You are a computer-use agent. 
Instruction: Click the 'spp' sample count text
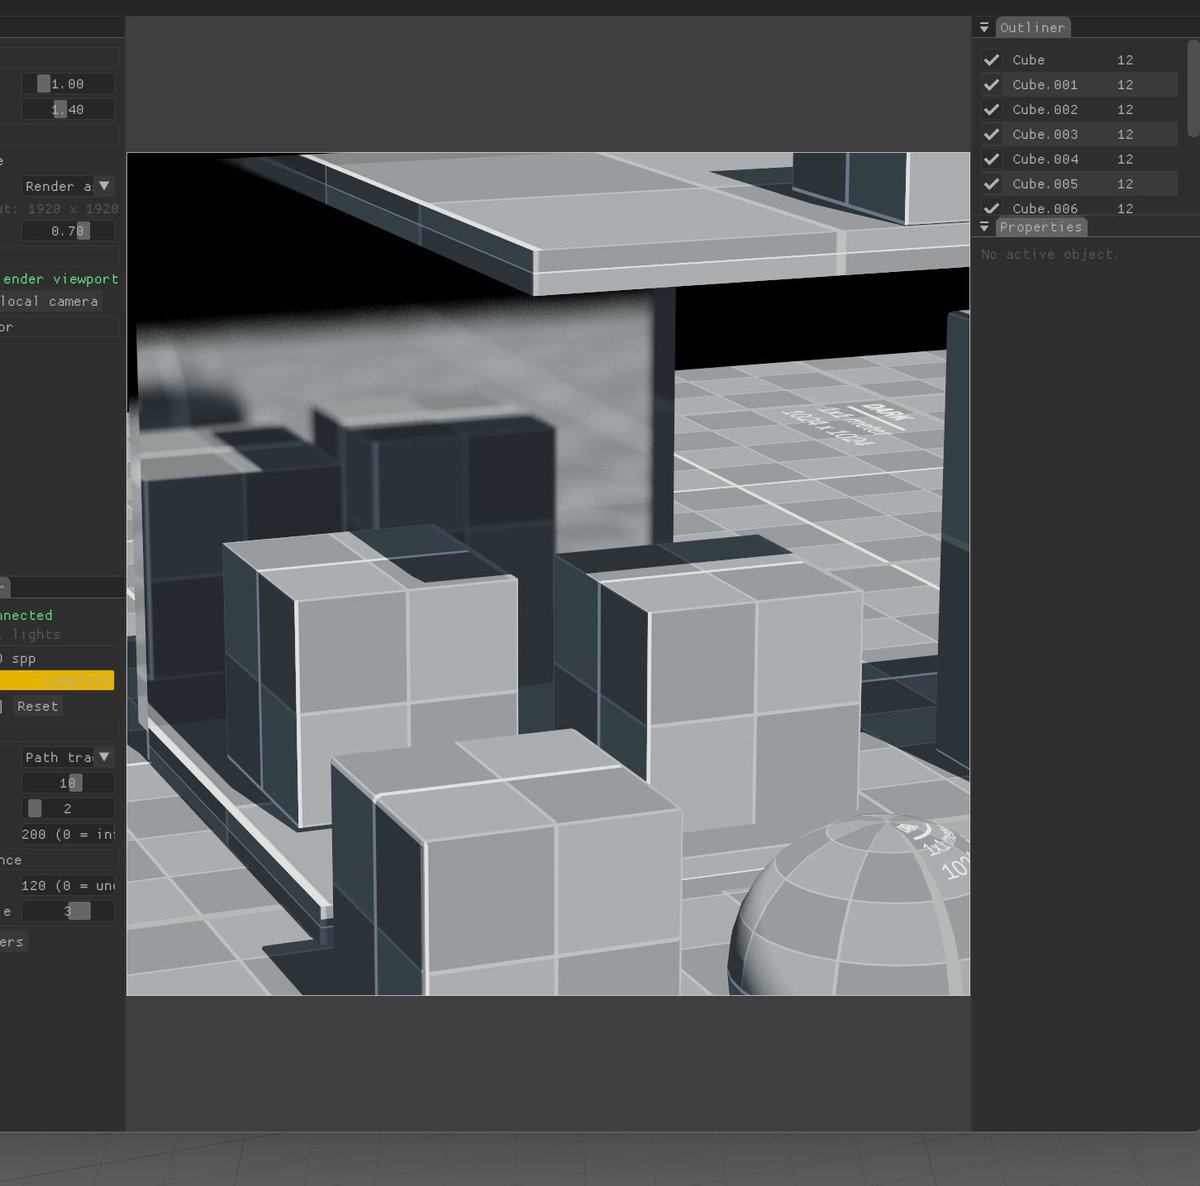pyautogui.click(x=24, y=659)
